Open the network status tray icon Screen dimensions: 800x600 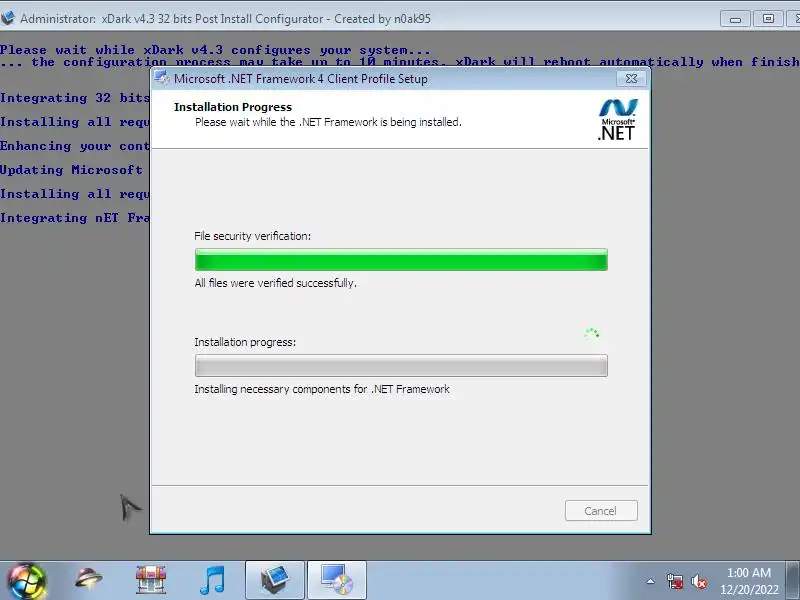tap(674, 581)
